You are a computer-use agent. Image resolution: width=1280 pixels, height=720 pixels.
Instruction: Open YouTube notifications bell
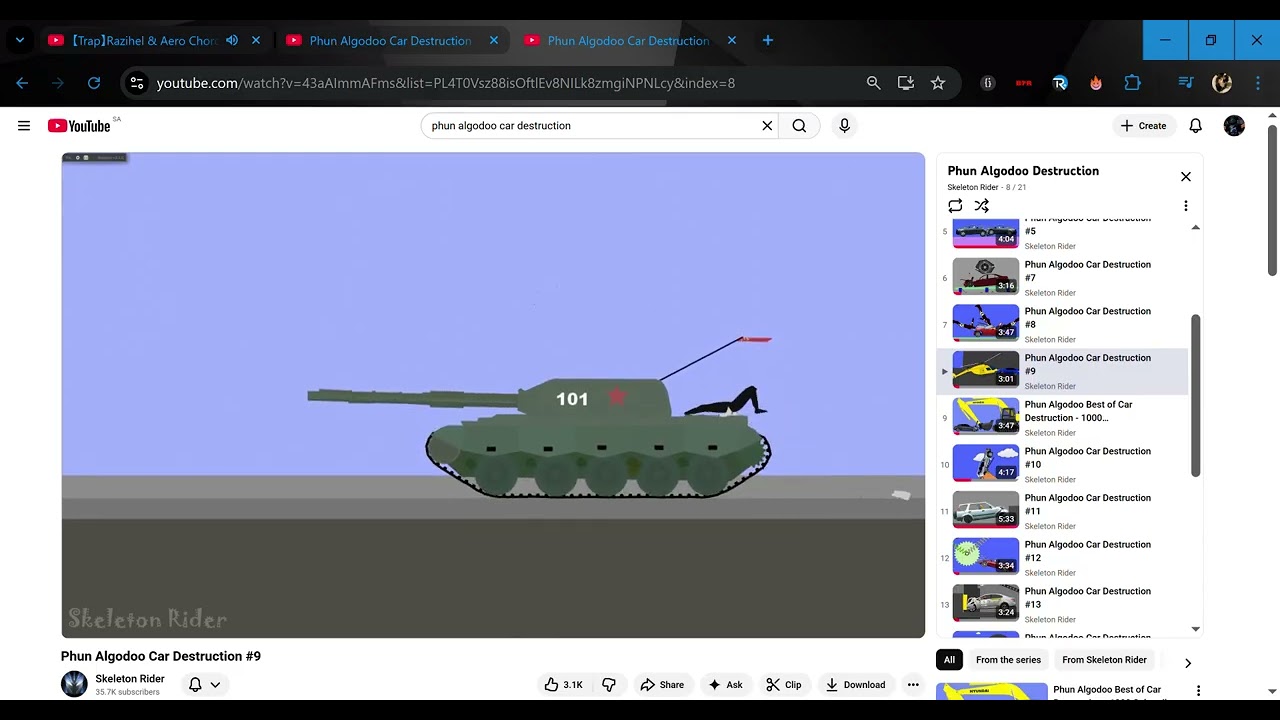point(1195,126)
